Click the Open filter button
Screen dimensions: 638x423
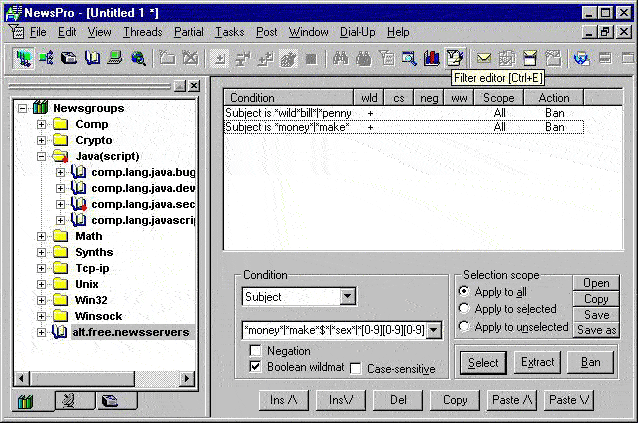(596, 283)
